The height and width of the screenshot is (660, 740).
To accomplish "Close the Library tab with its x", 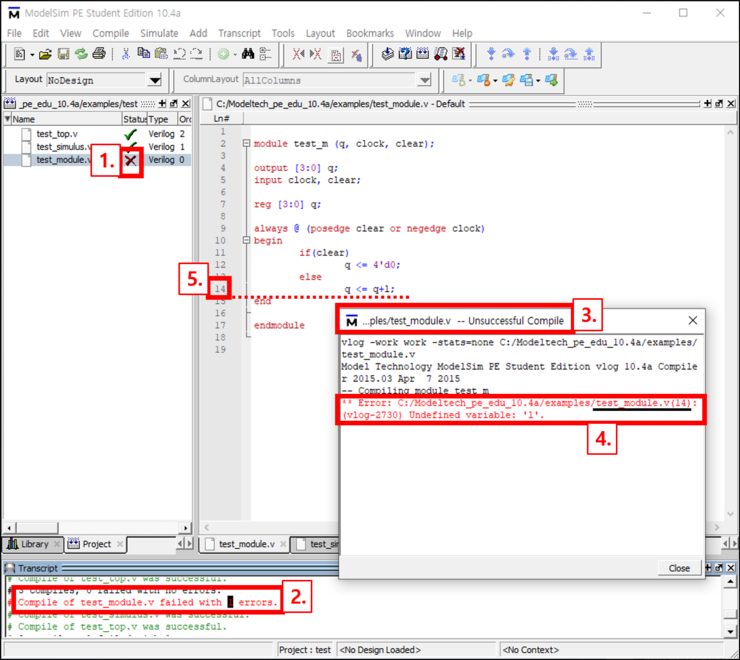I will pyautogui.click(x=57, y=544).
